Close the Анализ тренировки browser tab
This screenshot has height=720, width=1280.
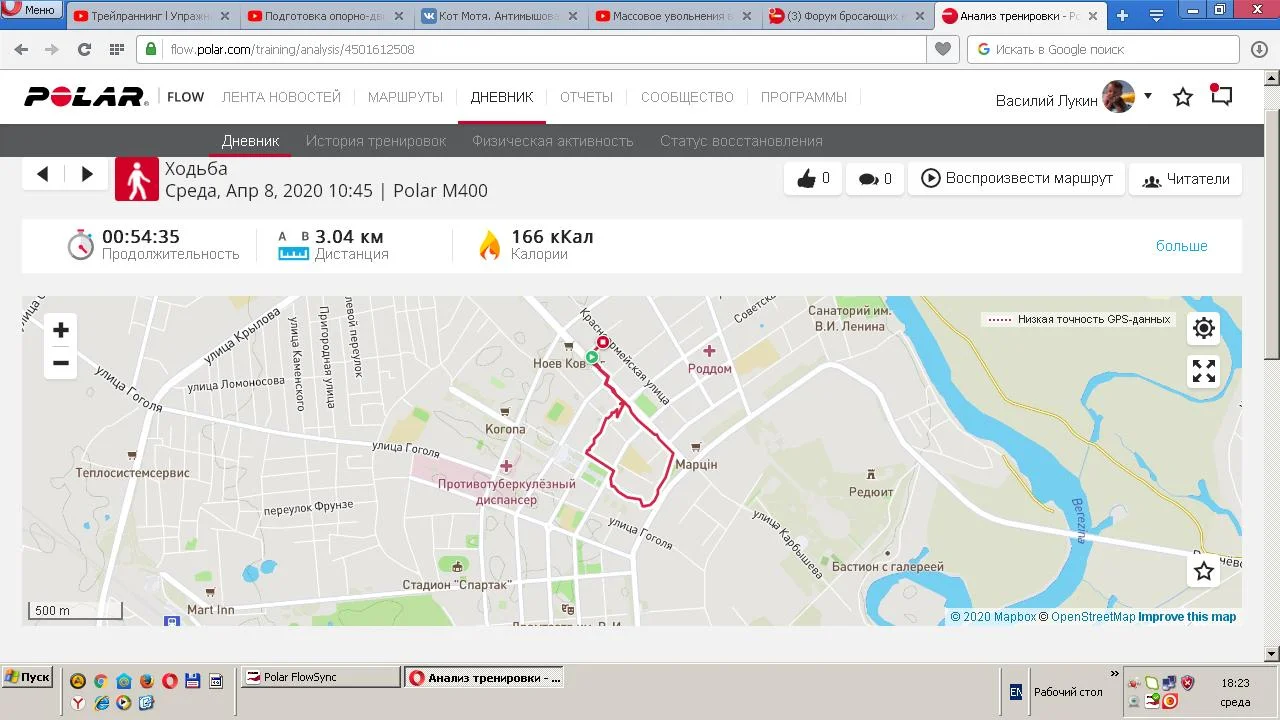(x=1093, y=16)
